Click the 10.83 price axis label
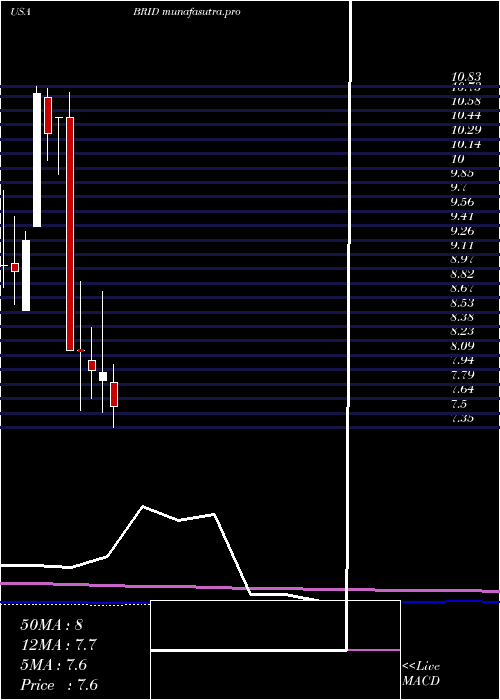Screen dimensions: 500x700 coord(466,77)
